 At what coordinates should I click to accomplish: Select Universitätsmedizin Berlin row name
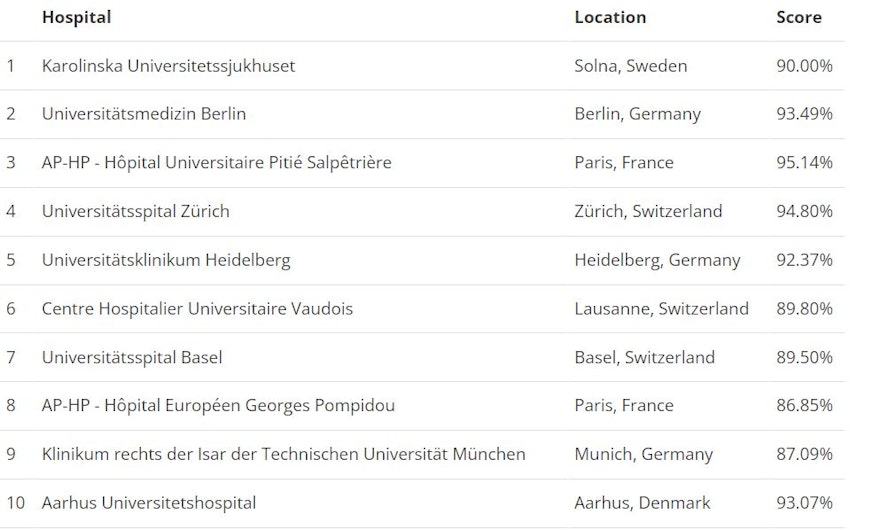(x=144, y=114)
